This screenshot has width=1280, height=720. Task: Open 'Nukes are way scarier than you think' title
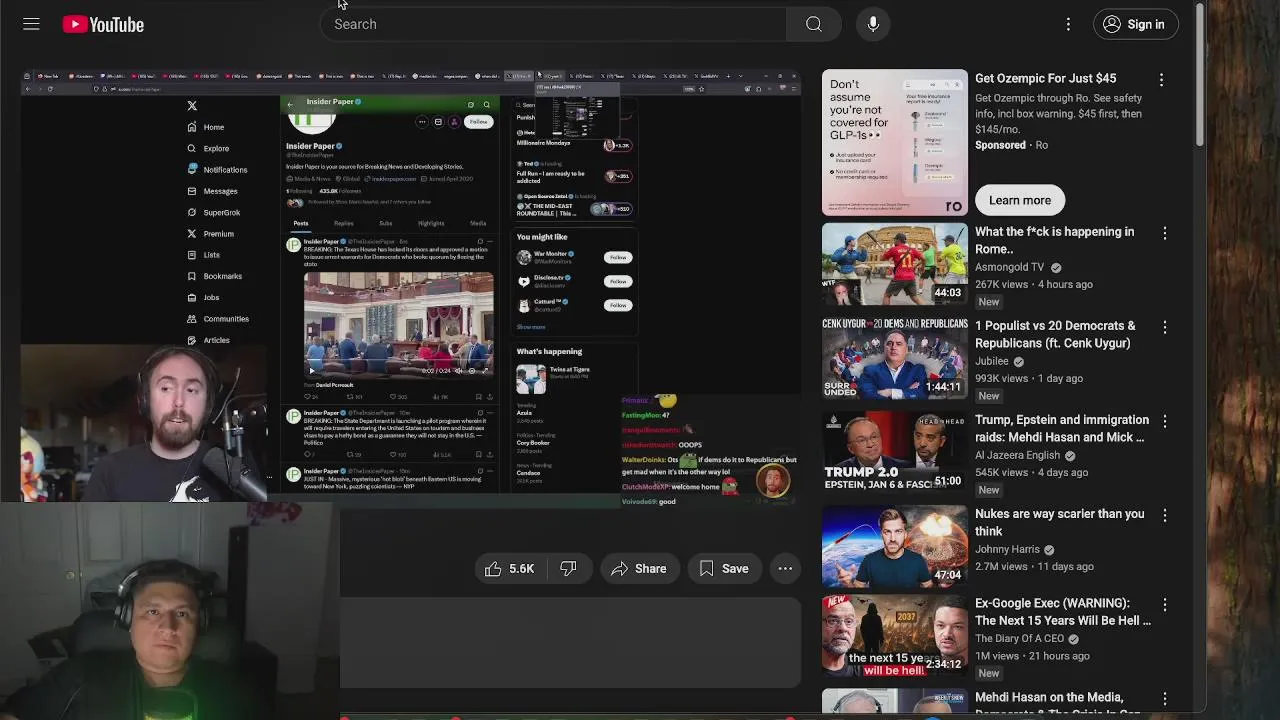[x=1059, y=522]
